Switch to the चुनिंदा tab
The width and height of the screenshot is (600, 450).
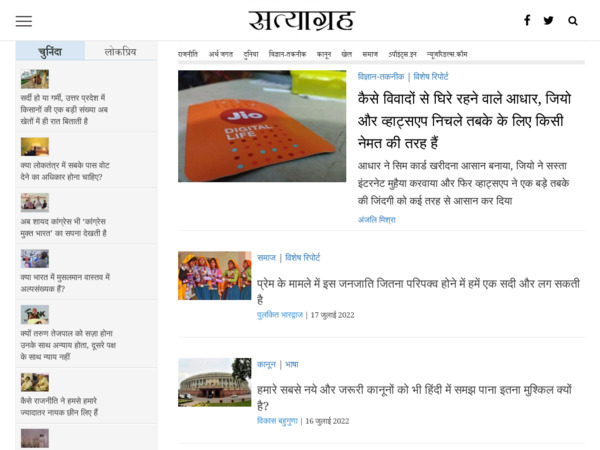click(x=50, y=51)
